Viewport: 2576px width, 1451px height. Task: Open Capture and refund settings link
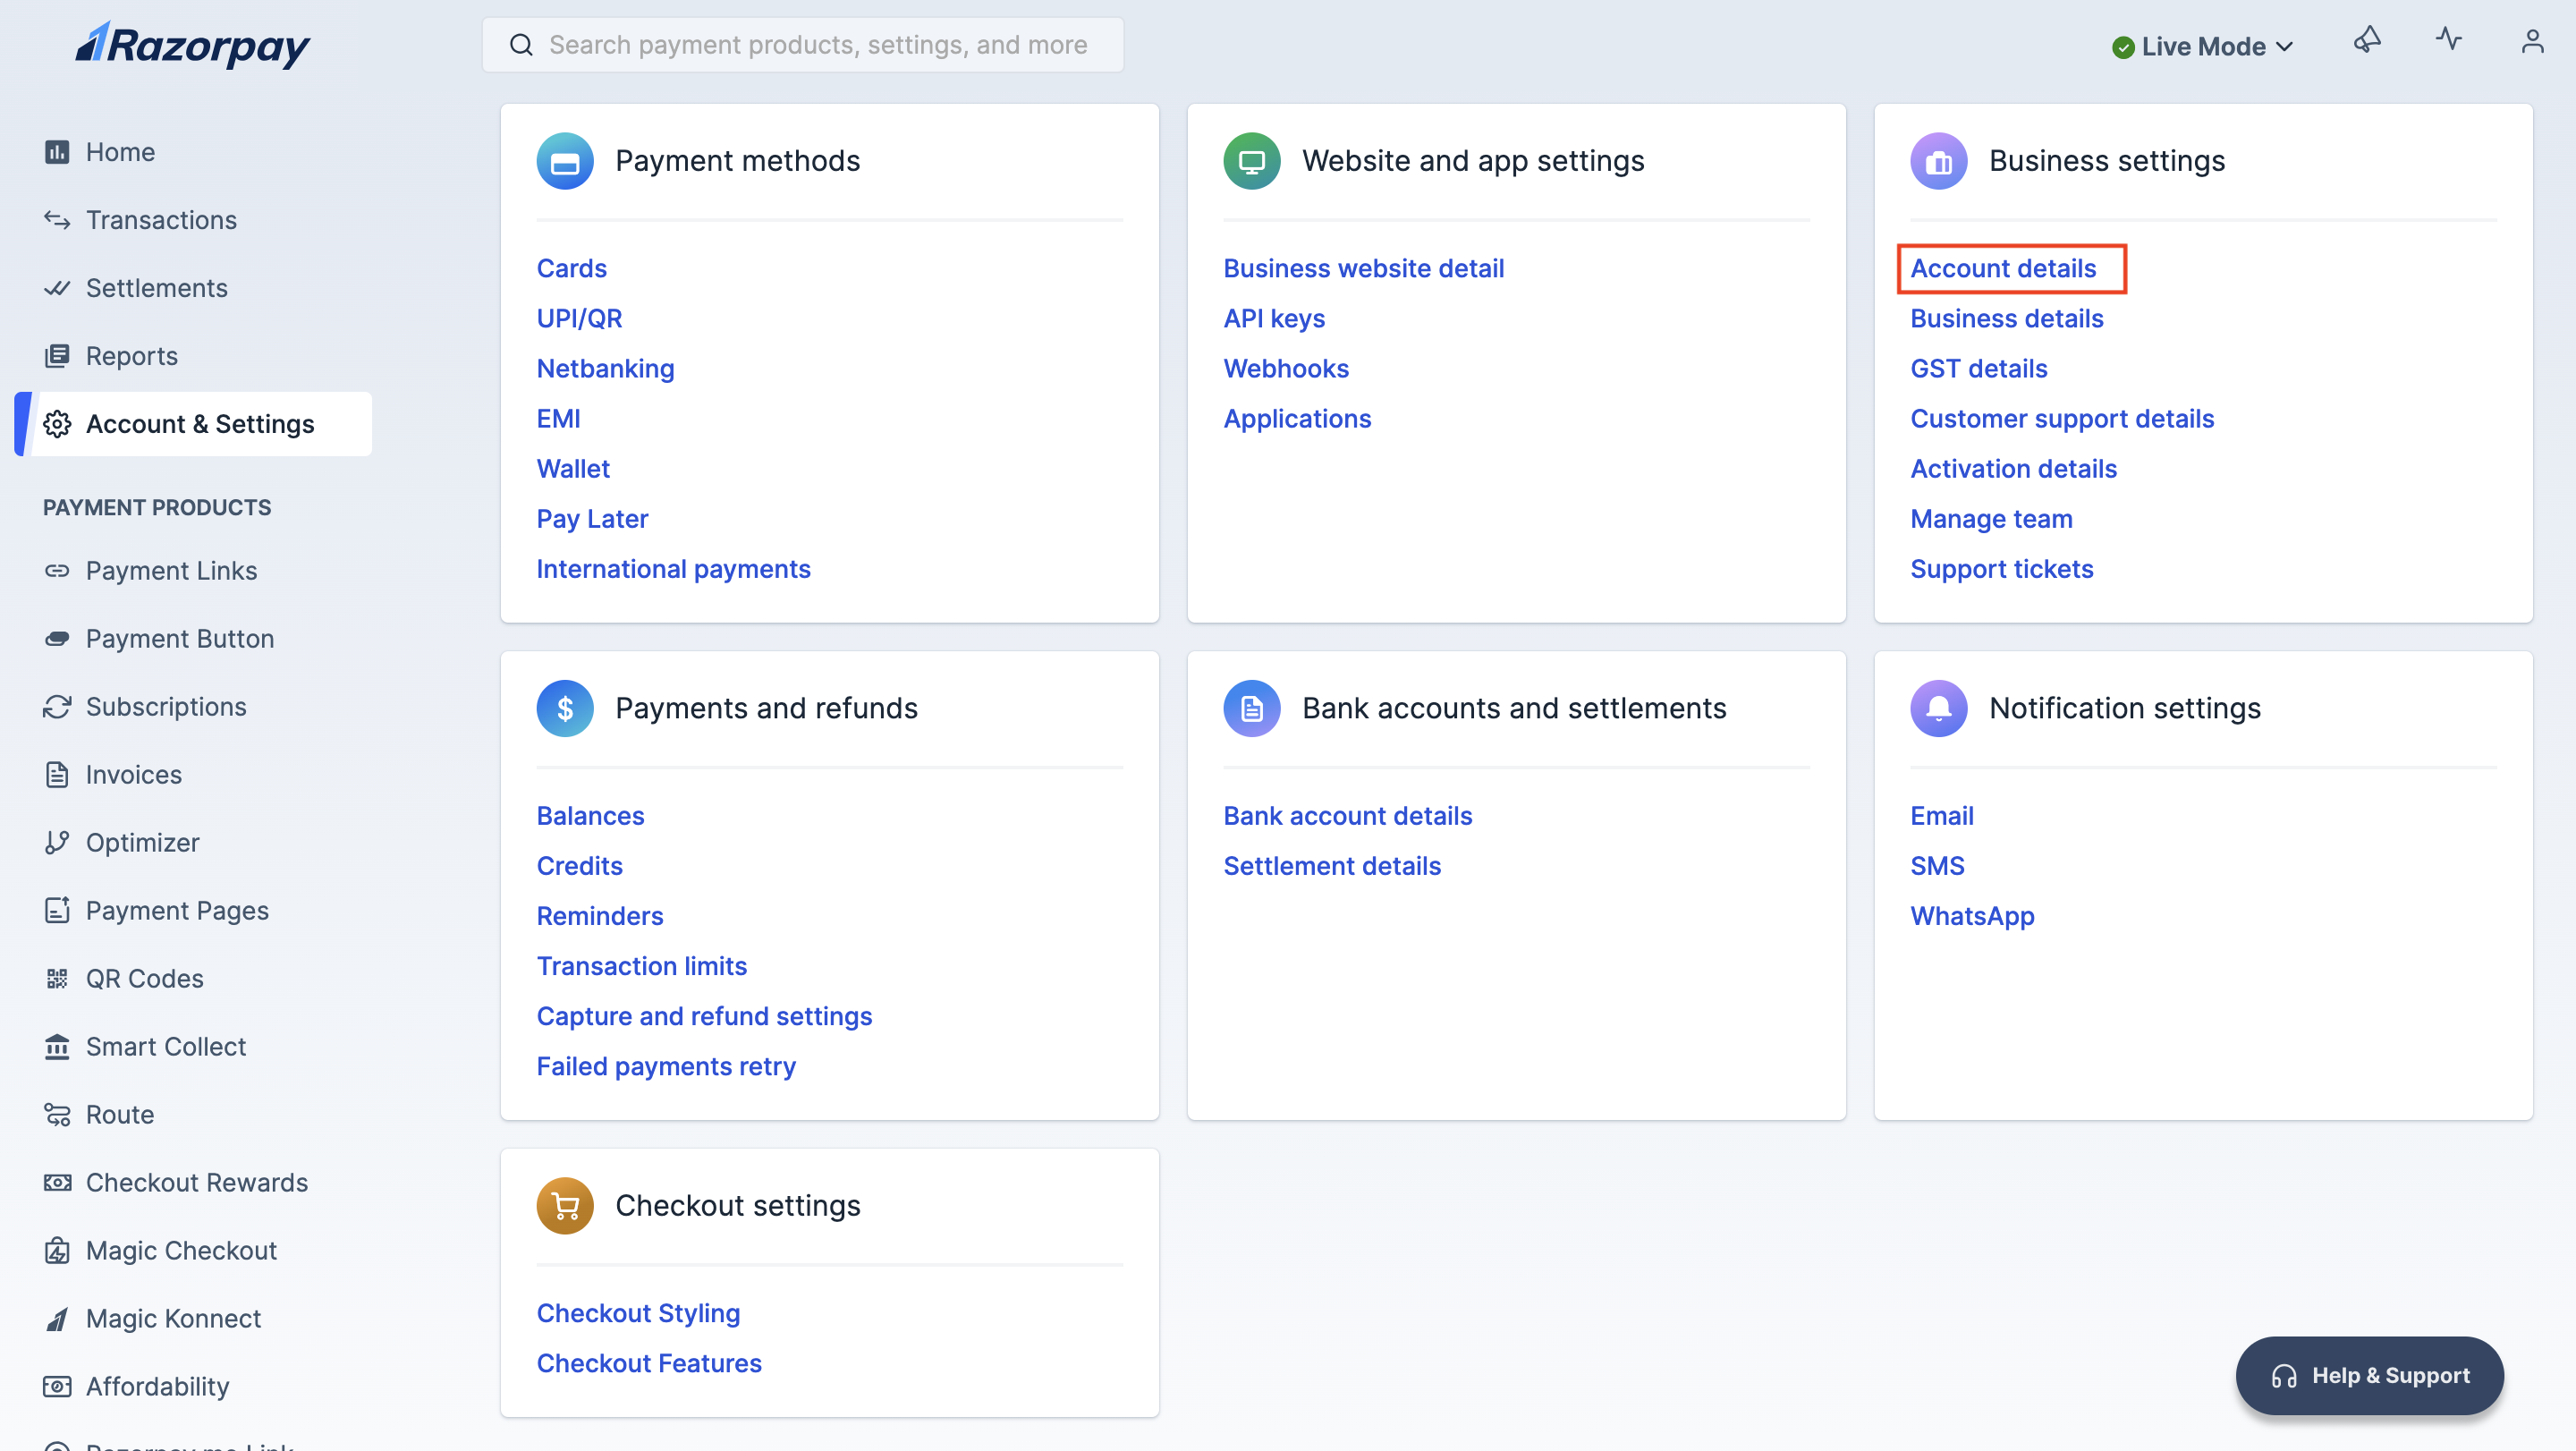point(705,1016)
